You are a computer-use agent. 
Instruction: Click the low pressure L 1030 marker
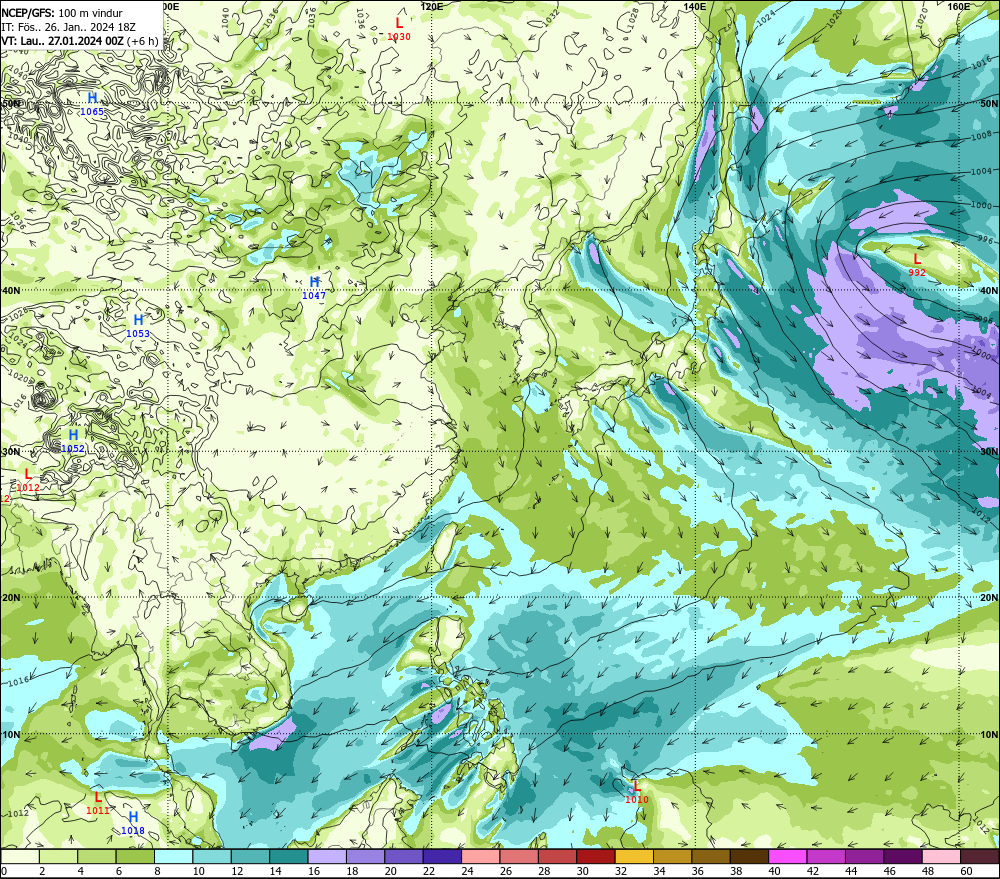coord(399,29)
